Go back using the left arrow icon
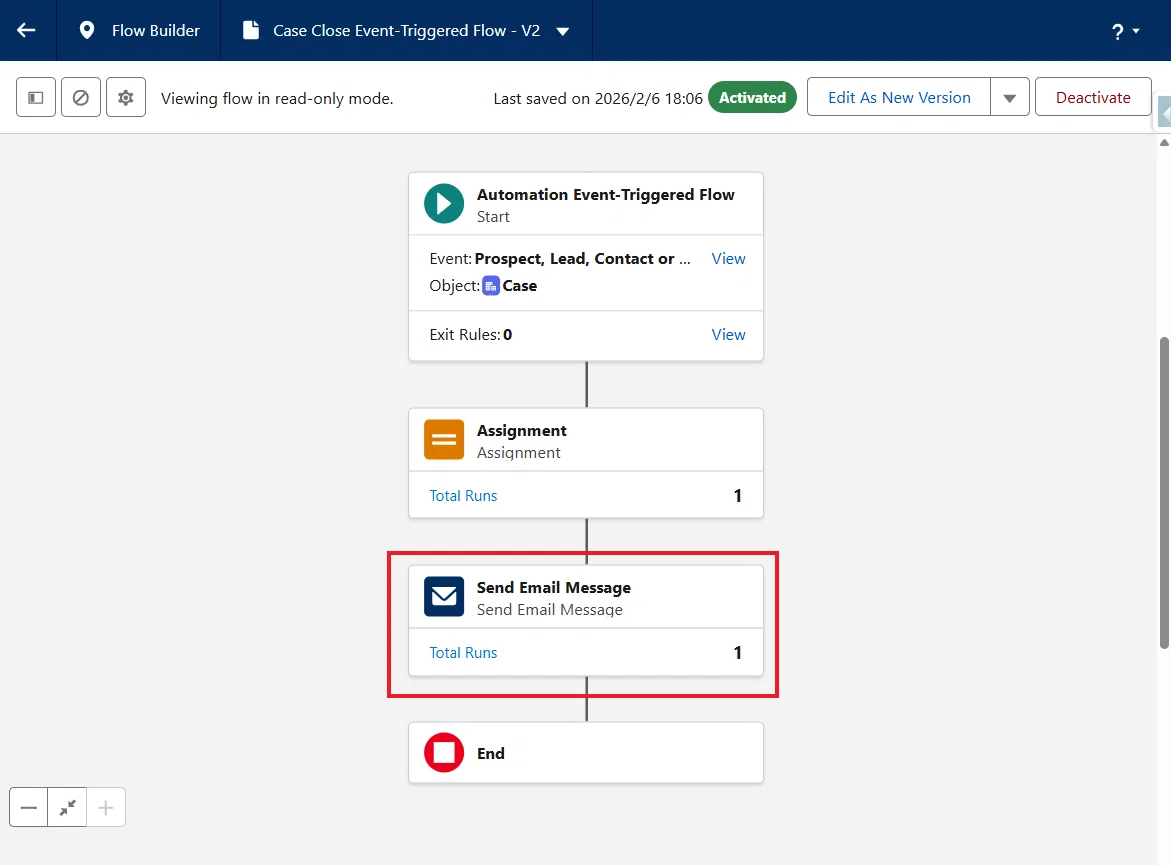The width and height of the screenshot is (1171, 865). coord(27,31)
